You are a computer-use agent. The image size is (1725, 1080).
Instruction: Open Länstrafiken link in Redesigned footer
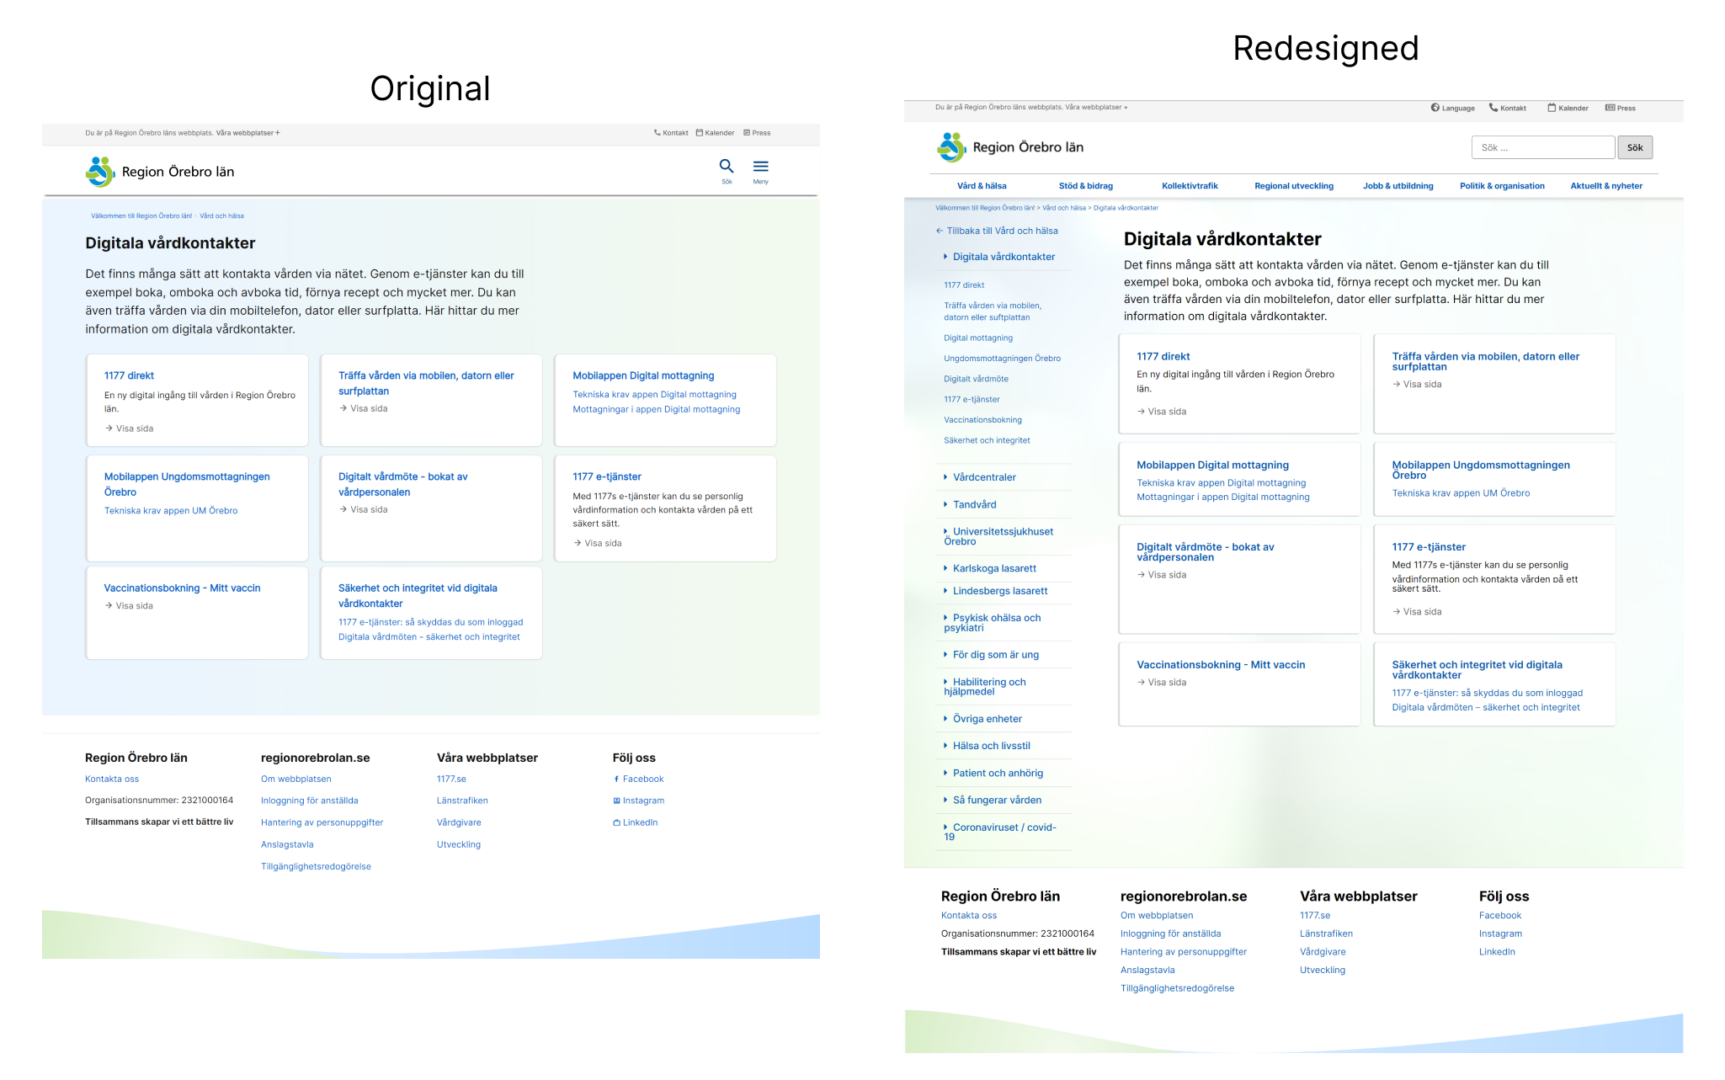click(1326, 934)
